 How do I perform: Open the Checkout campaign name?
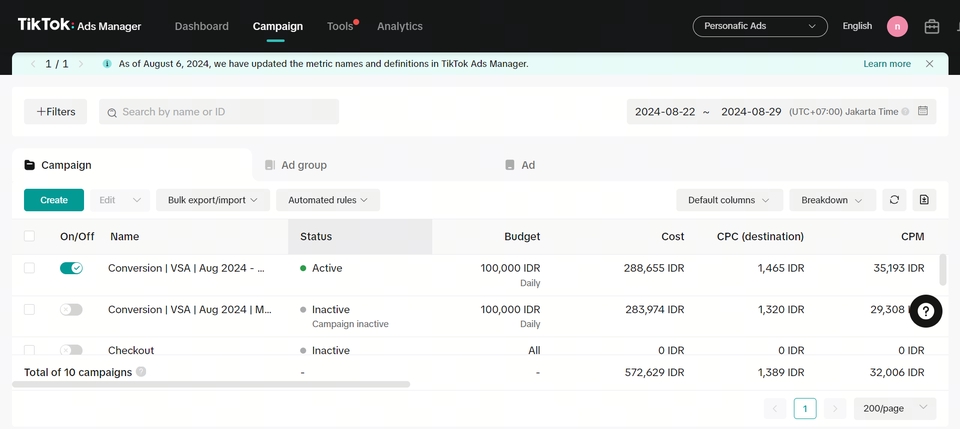[x=131, y=350]
